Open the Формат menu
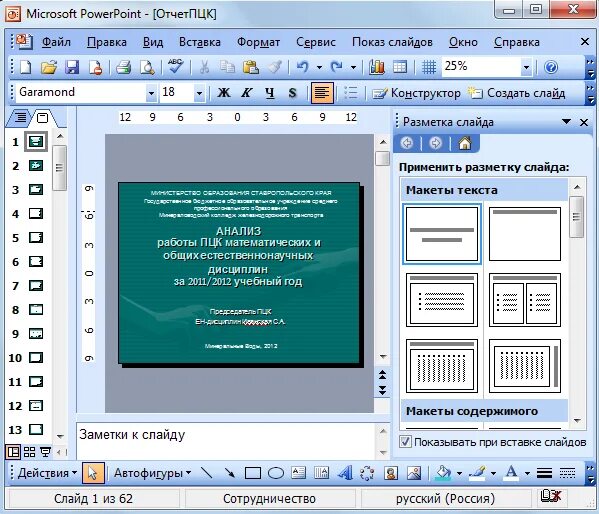This screenshot has height=514, width=599. tap(258, 42)
